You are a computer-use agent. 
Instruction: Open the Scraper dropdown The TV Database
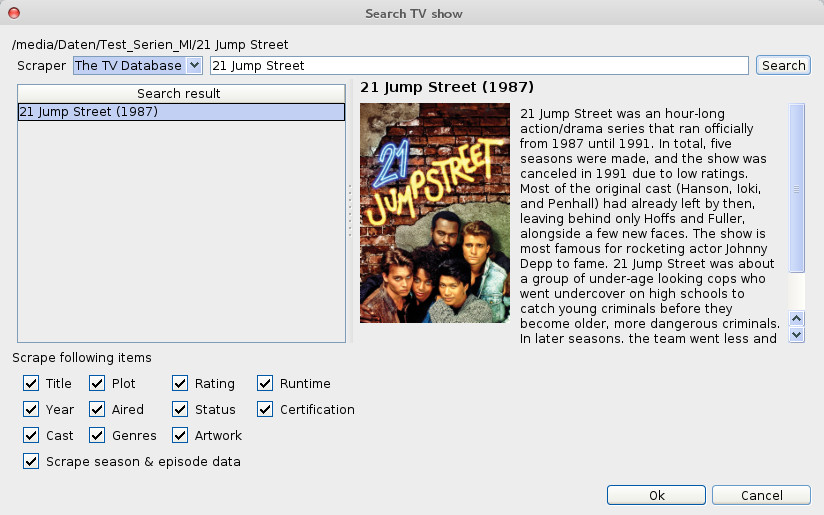coord(138,66)
